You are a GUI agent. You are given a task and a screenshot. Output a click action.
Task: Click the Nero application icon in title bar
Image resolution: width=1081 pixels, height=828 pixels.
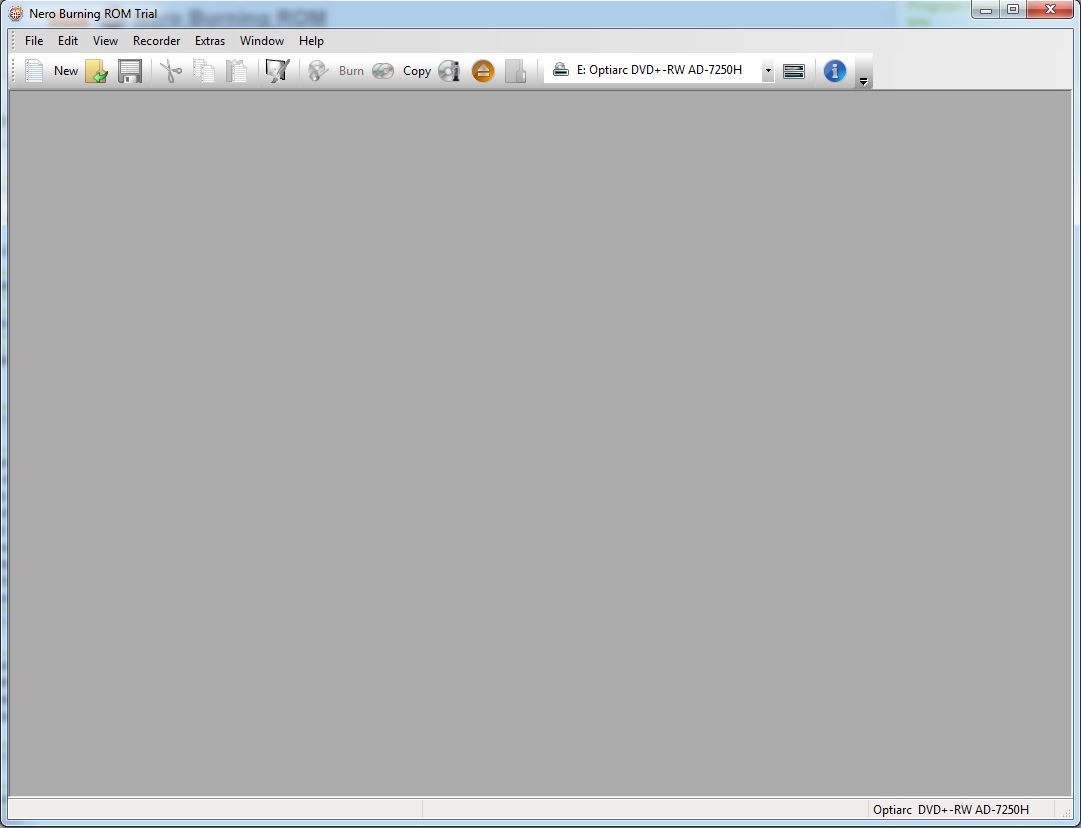tap(15, 13)
